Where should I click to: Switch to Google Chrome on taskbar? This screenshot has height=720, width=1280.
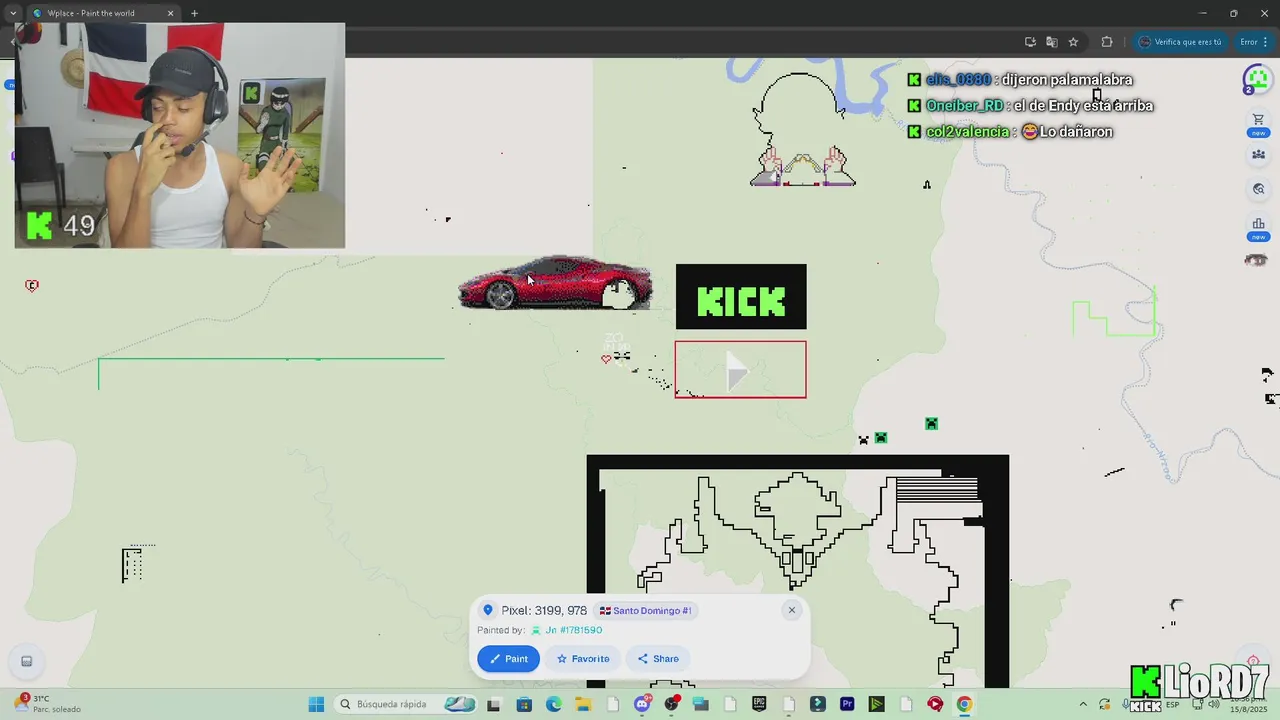pos(964,704)
